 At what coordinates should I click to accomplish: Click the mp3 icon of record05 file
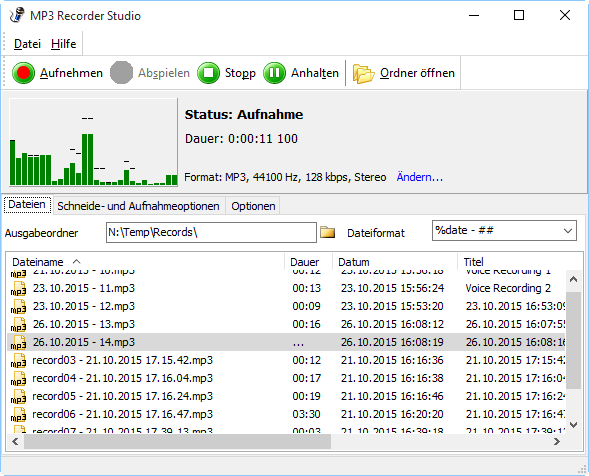(x=18, y=397)
